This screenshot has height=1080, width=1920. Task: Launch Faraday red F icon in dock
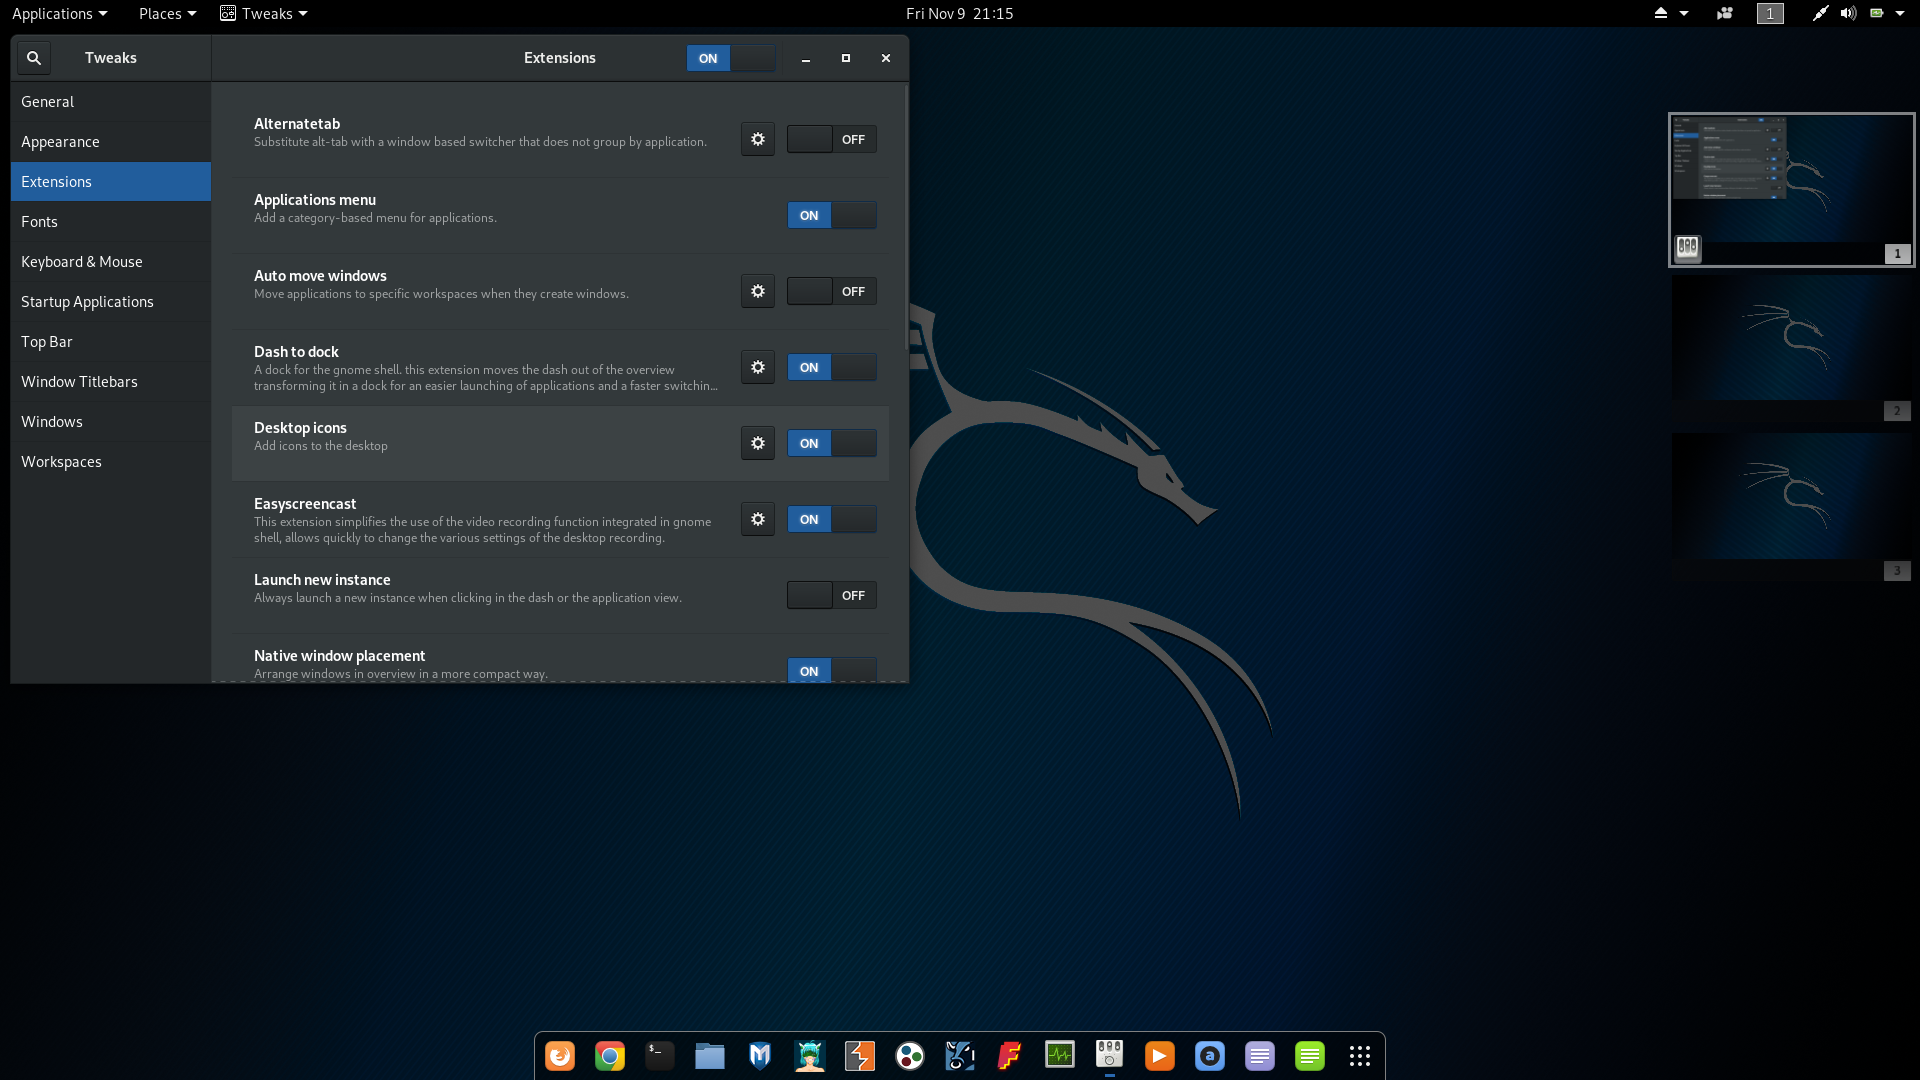(x=1010, y=1056)
